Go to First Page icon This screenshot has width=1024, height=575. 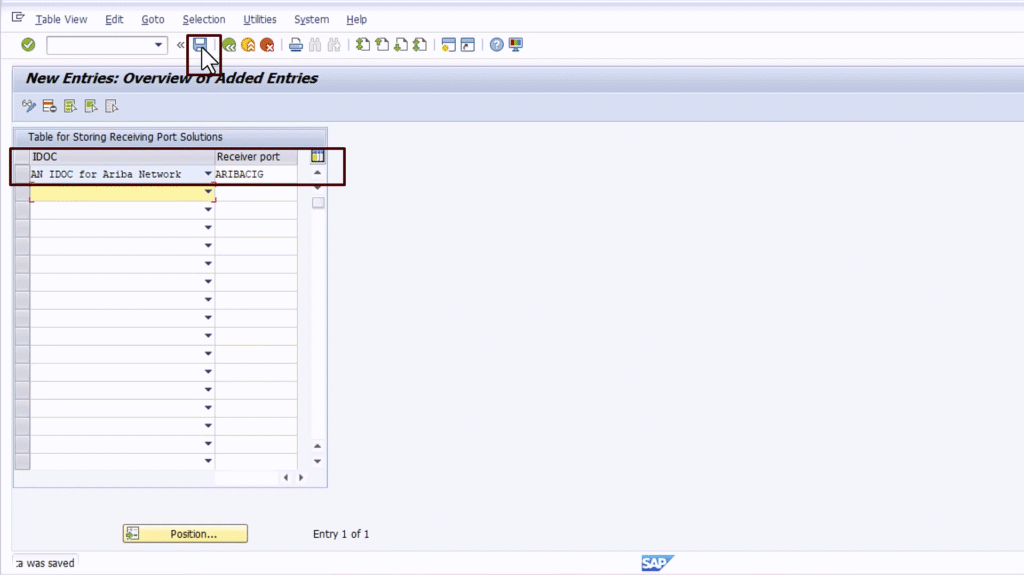click(x=363, y=44)
